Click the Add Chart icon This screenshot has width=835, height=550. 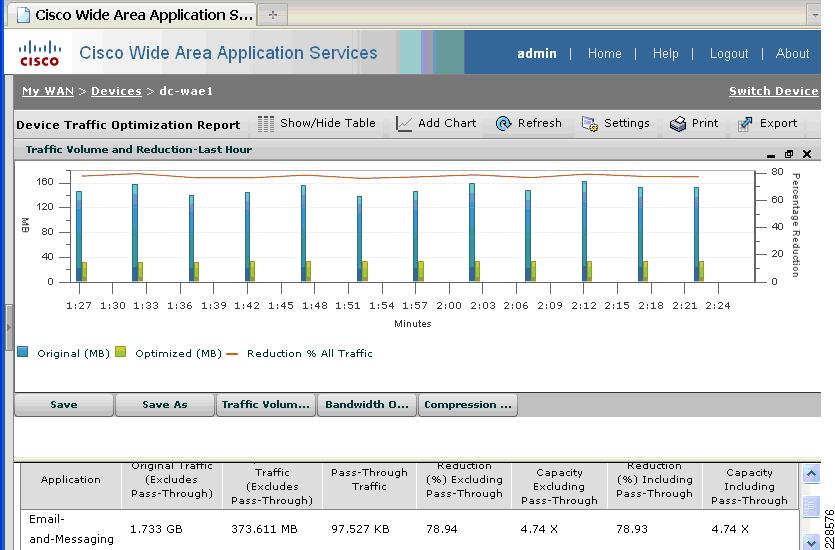[x=404, y=124]
